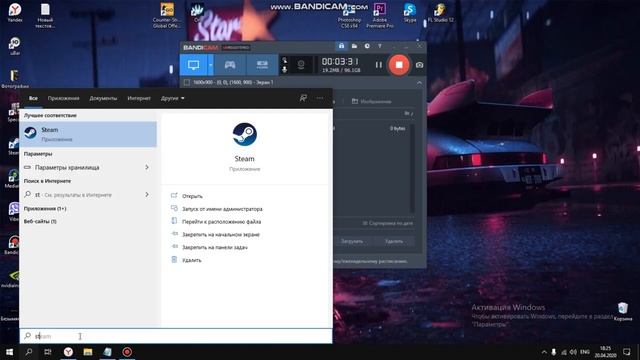Show hidden system tray icons
This screenshot has width=640, height=360.
click(544, 352)
